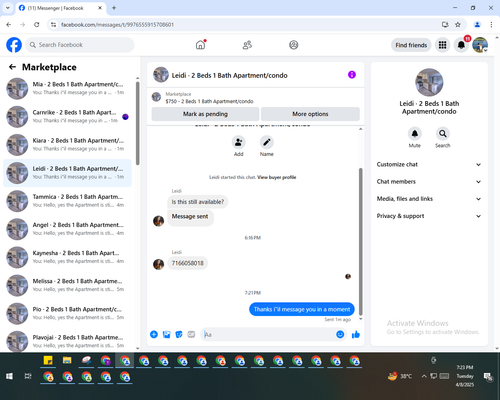This screenshot has height=400, width=500.
Task: Open the tab search dropdown arrow
Action: click(x=8, y=8)
